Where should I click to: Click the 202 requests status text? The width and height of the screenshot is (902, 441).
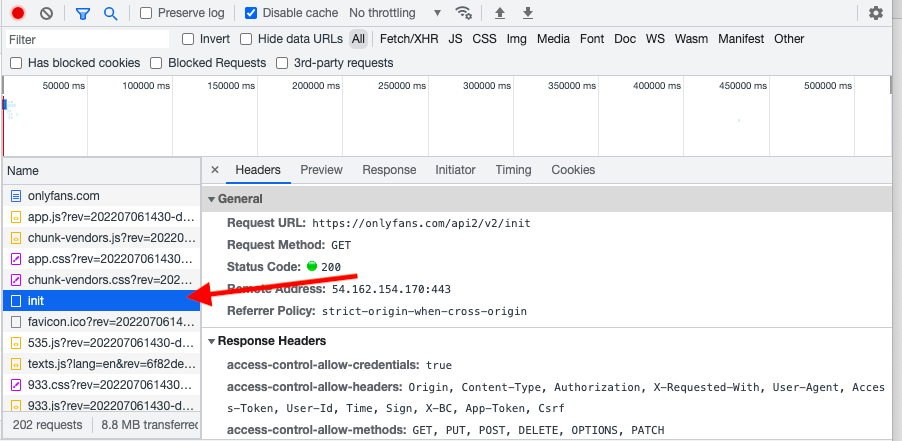47,425
